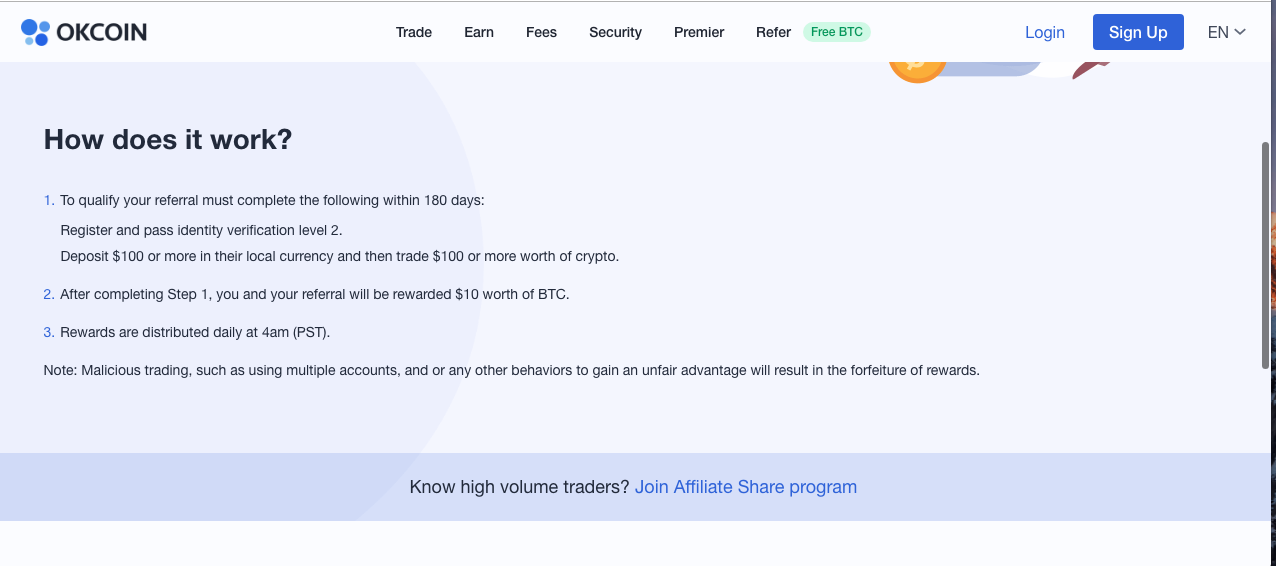Join Affiliate Share program link
This screenshot has width=1276, height=566.
[x=746, y=487]
